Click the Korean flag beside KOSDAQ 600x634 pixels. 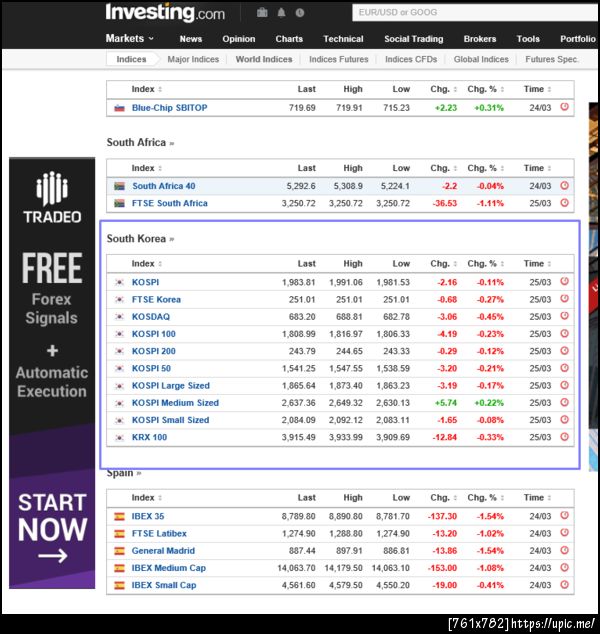point(119,316)
